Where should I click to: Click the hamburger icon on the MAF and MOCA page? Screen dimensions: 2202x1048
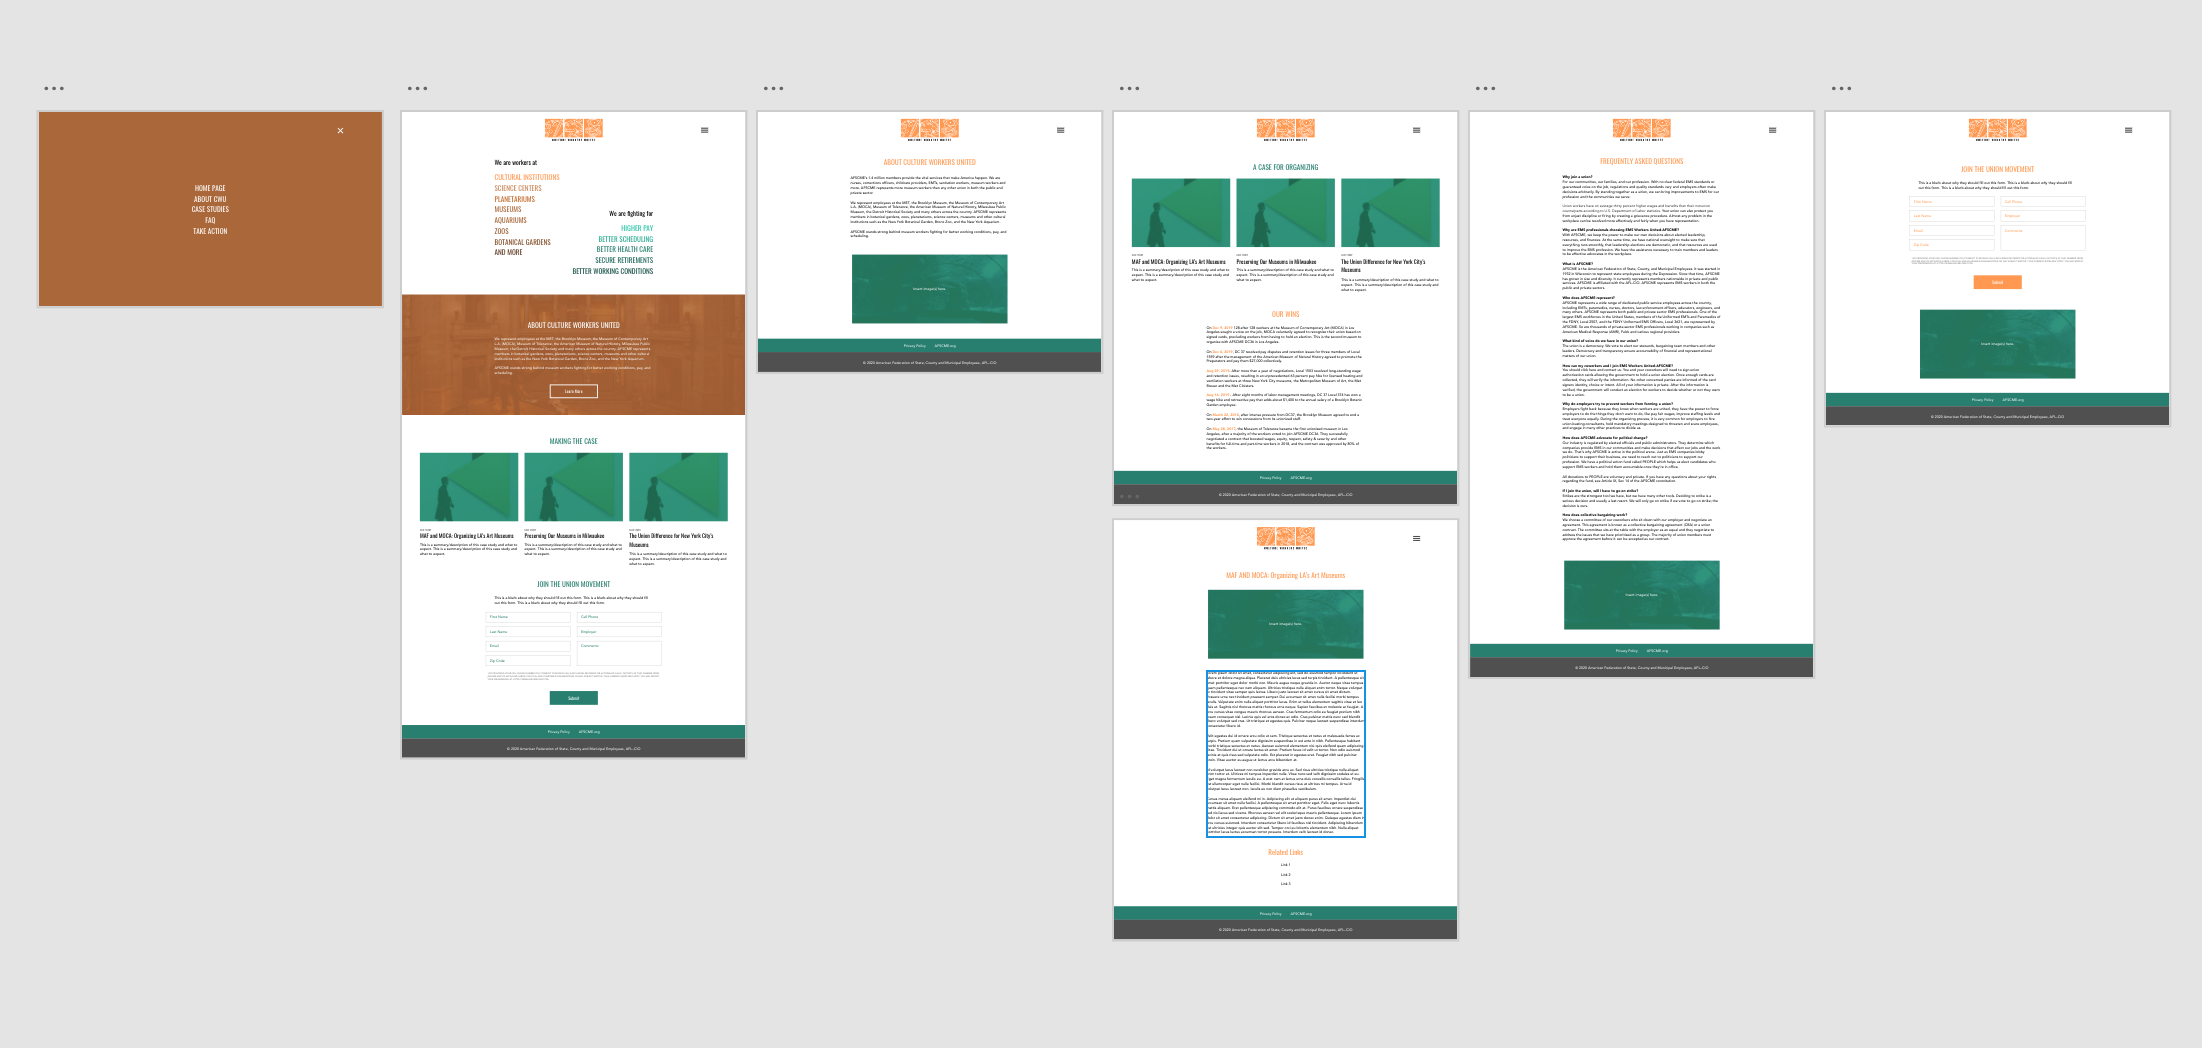1416,538
